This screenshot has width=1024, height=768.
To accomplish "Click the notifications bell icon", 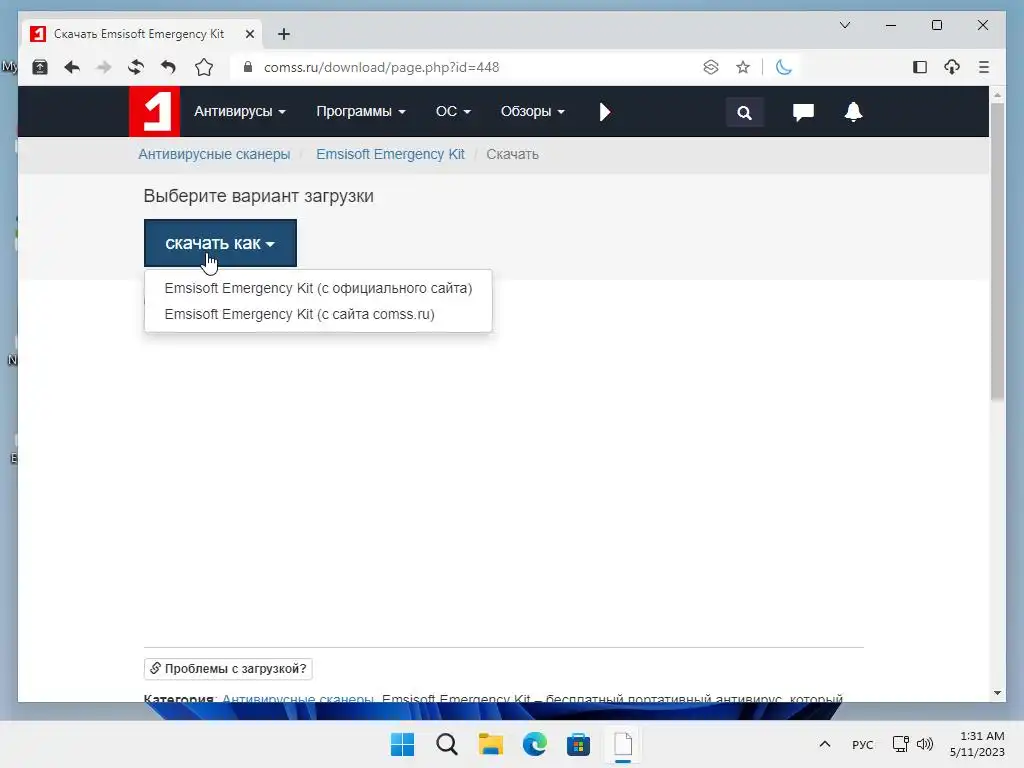I will (853, 112).
